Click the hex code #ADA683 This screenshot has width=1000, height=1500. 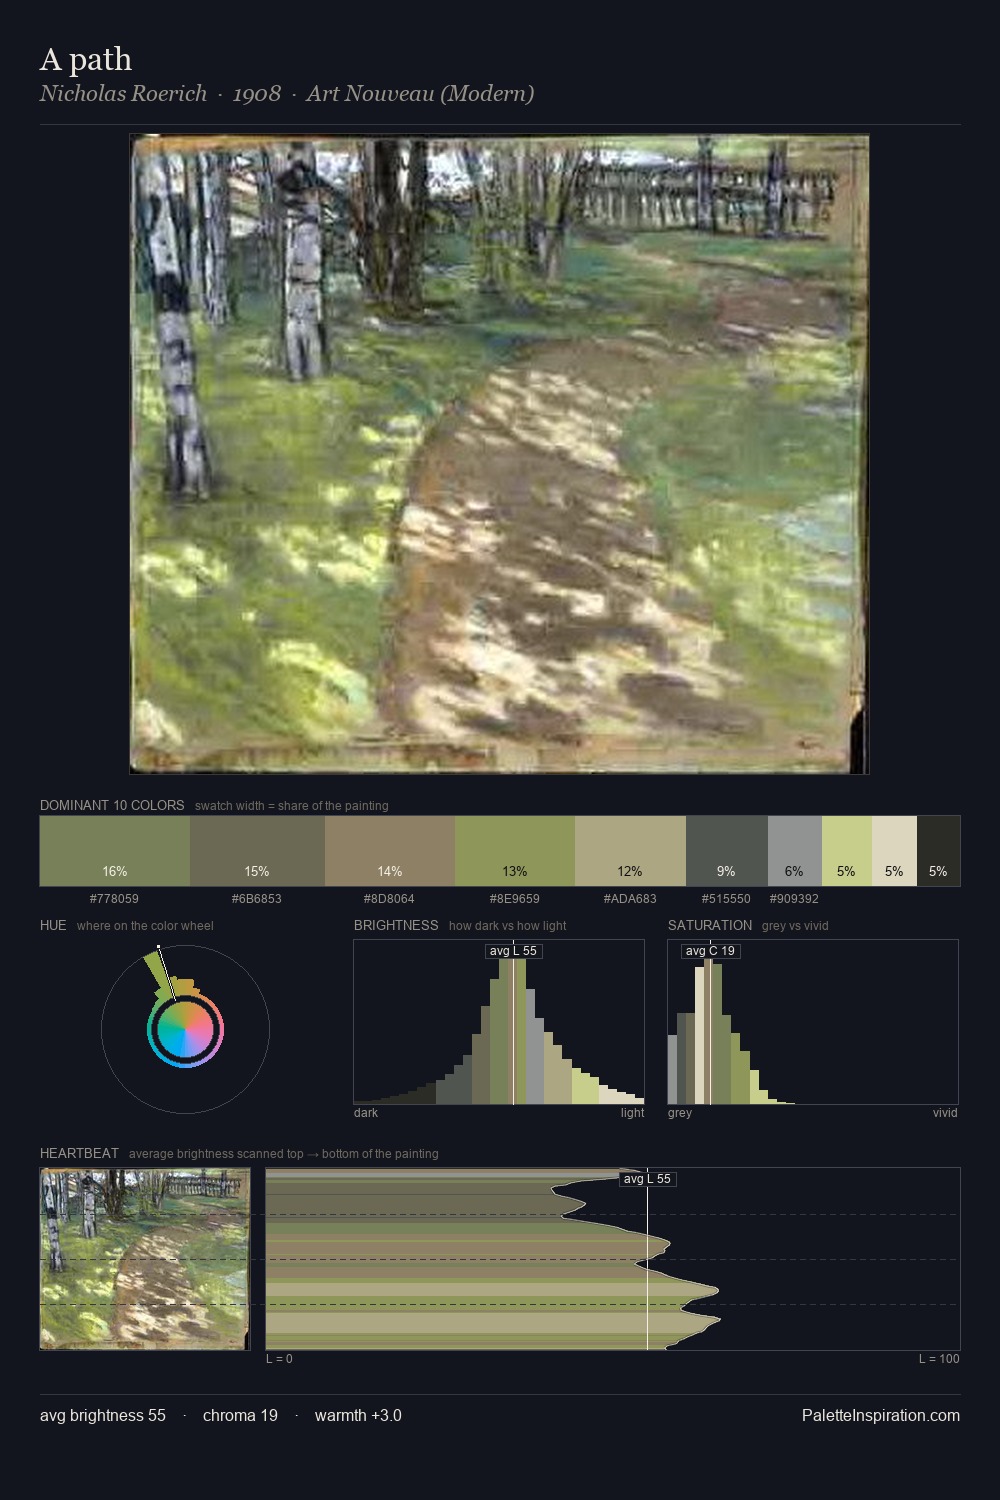point(630,899)
